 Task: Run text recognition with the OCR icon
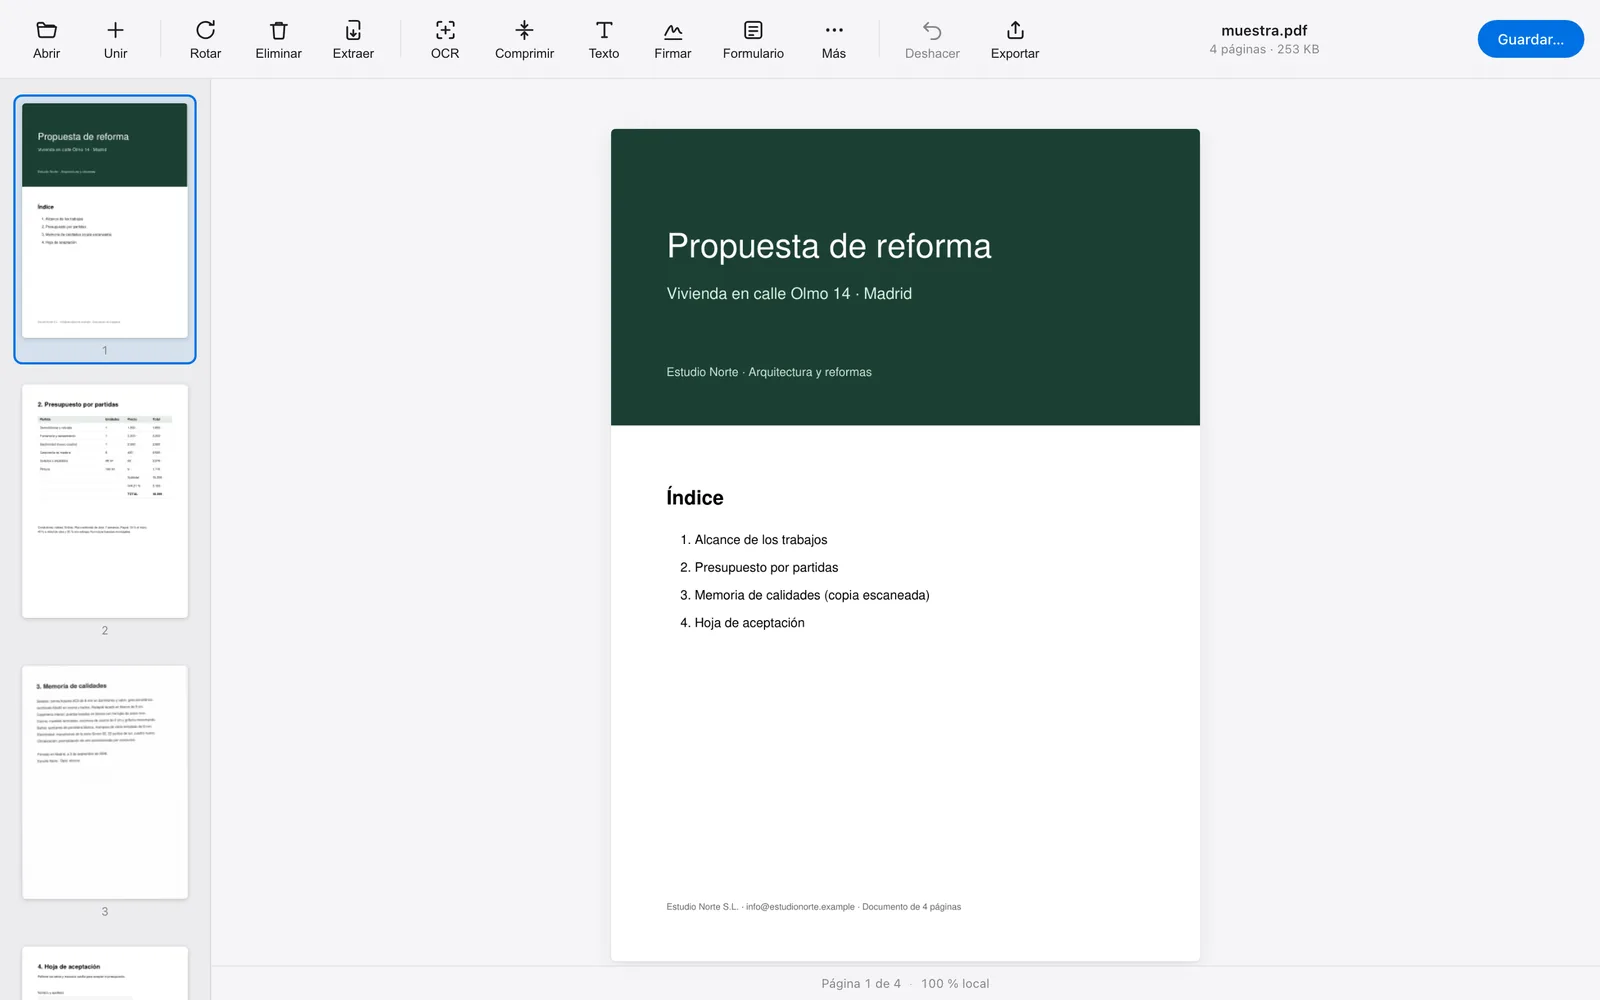click(445, 31)
